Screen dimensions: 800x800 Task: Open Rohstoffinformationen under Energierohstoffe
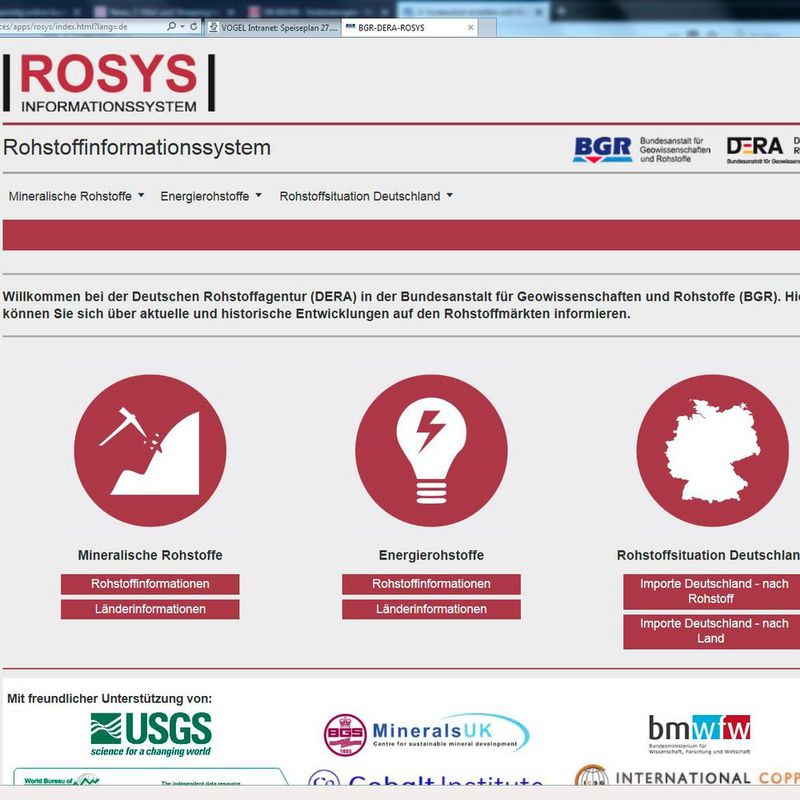pyautogui.click(x=431, y=584)
